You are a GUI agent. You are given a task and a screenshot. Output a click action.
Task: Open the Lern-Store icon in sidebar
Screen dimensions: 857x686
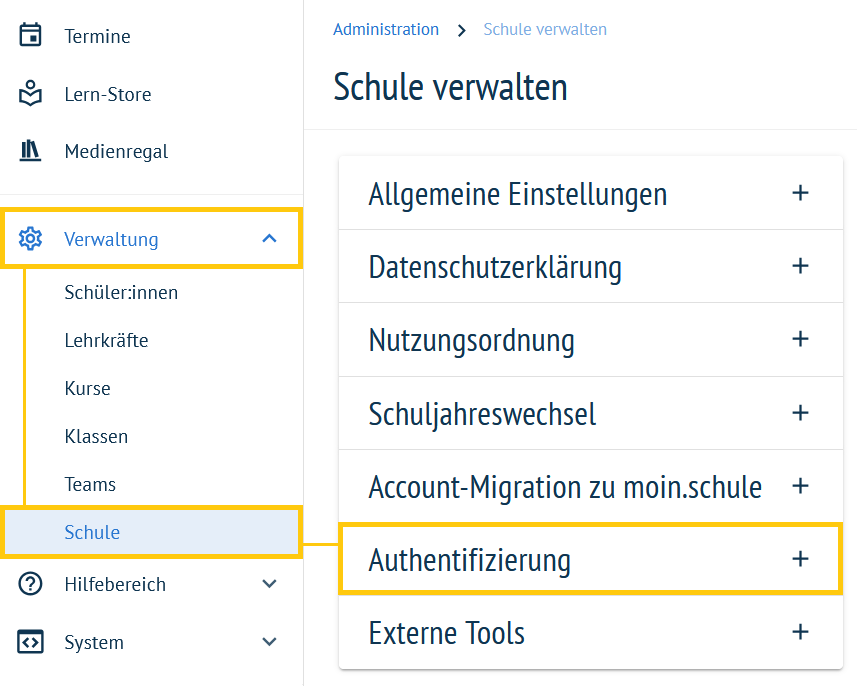[30, 93]
